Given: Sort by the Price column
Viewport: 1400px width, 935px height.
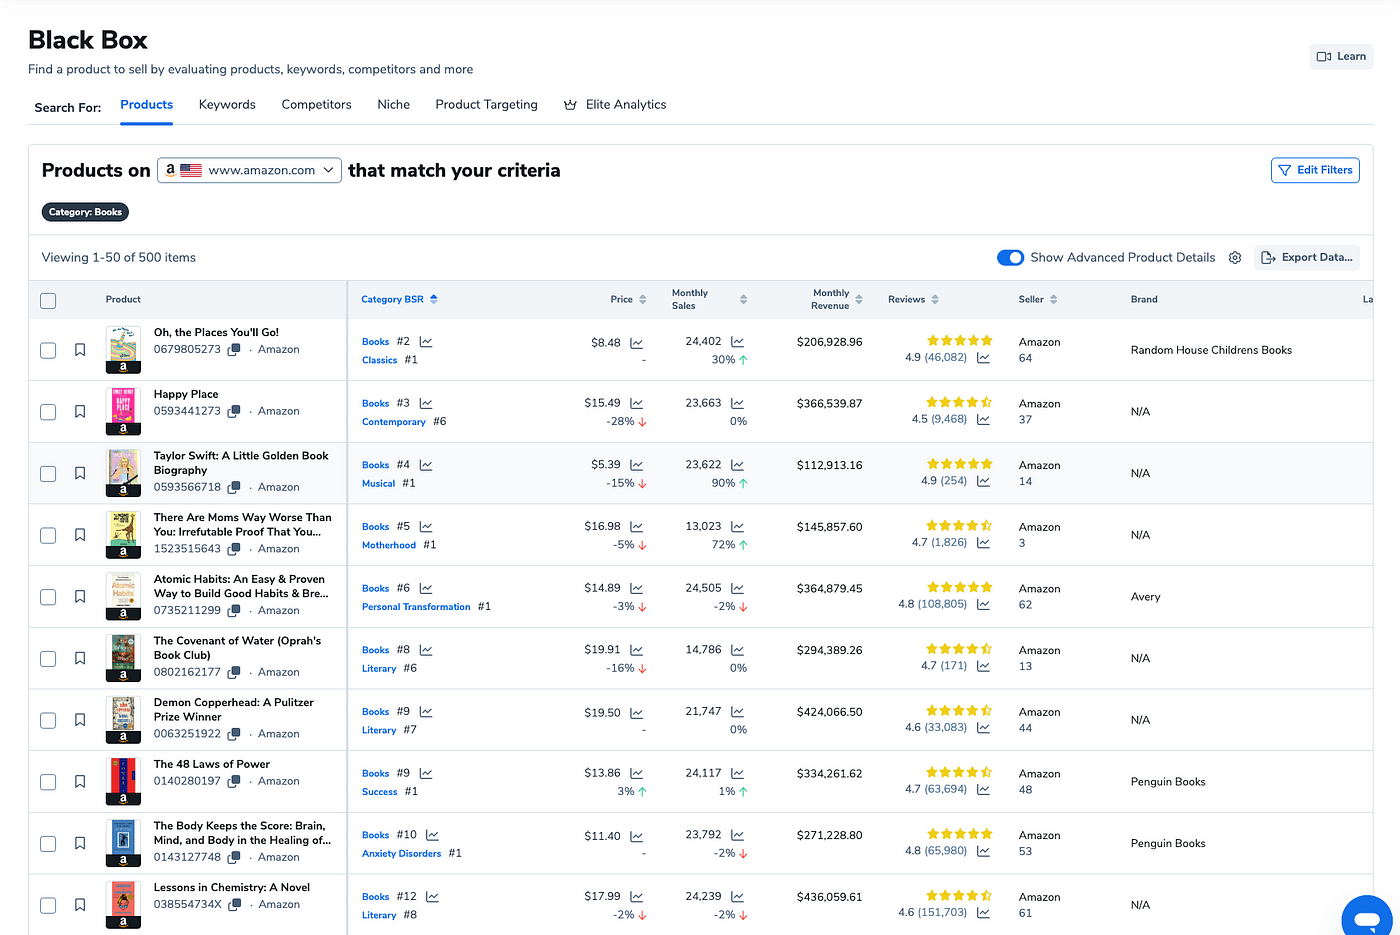Looking at the screenshot, I should 628,299.
